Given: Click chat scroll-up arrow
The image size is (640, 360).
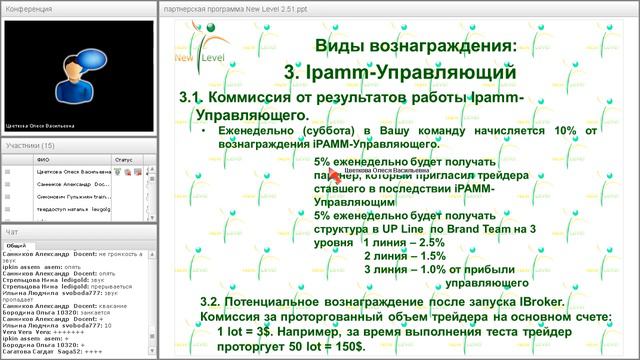Looking at the screenshot, I should (x=152, y=254).
